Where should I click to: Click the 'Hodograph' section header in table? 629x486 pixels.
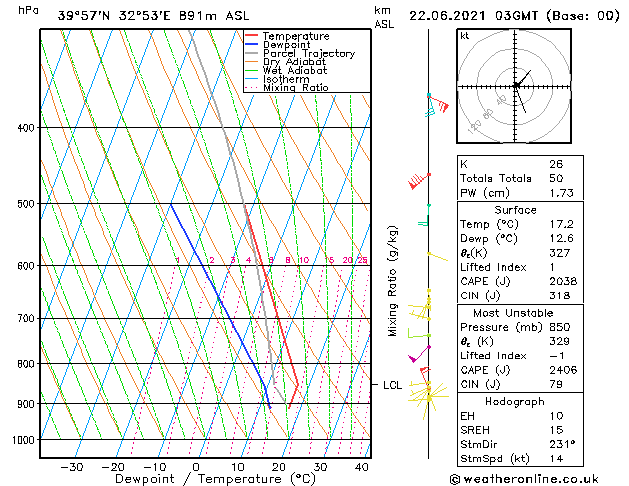pos(515,401)
